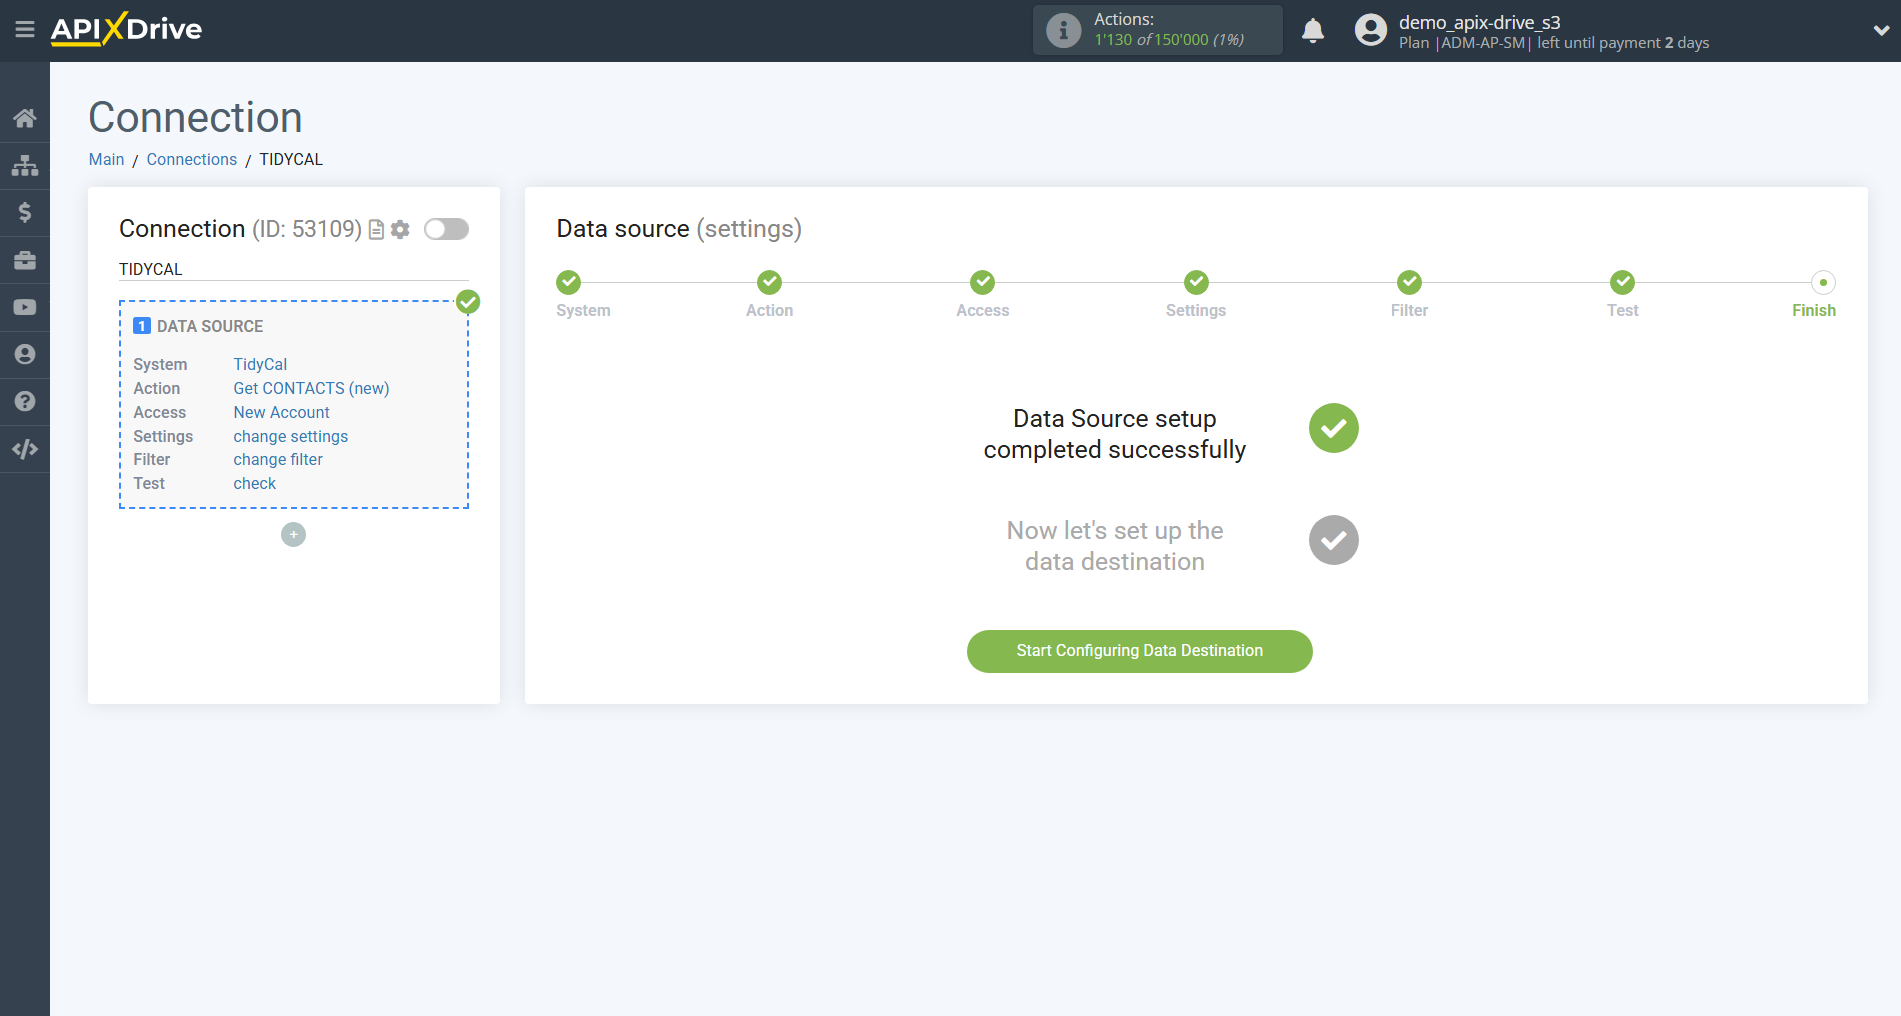
Task: Open the hamburger menu
Action: pos(25,30)
